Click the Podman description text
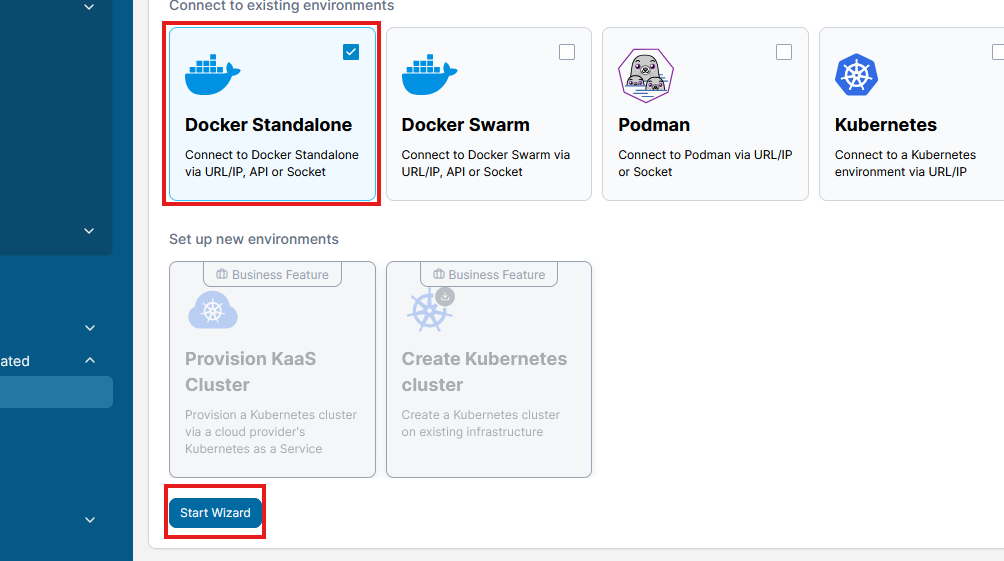The image size is (1004, 561). pos(705,163)
